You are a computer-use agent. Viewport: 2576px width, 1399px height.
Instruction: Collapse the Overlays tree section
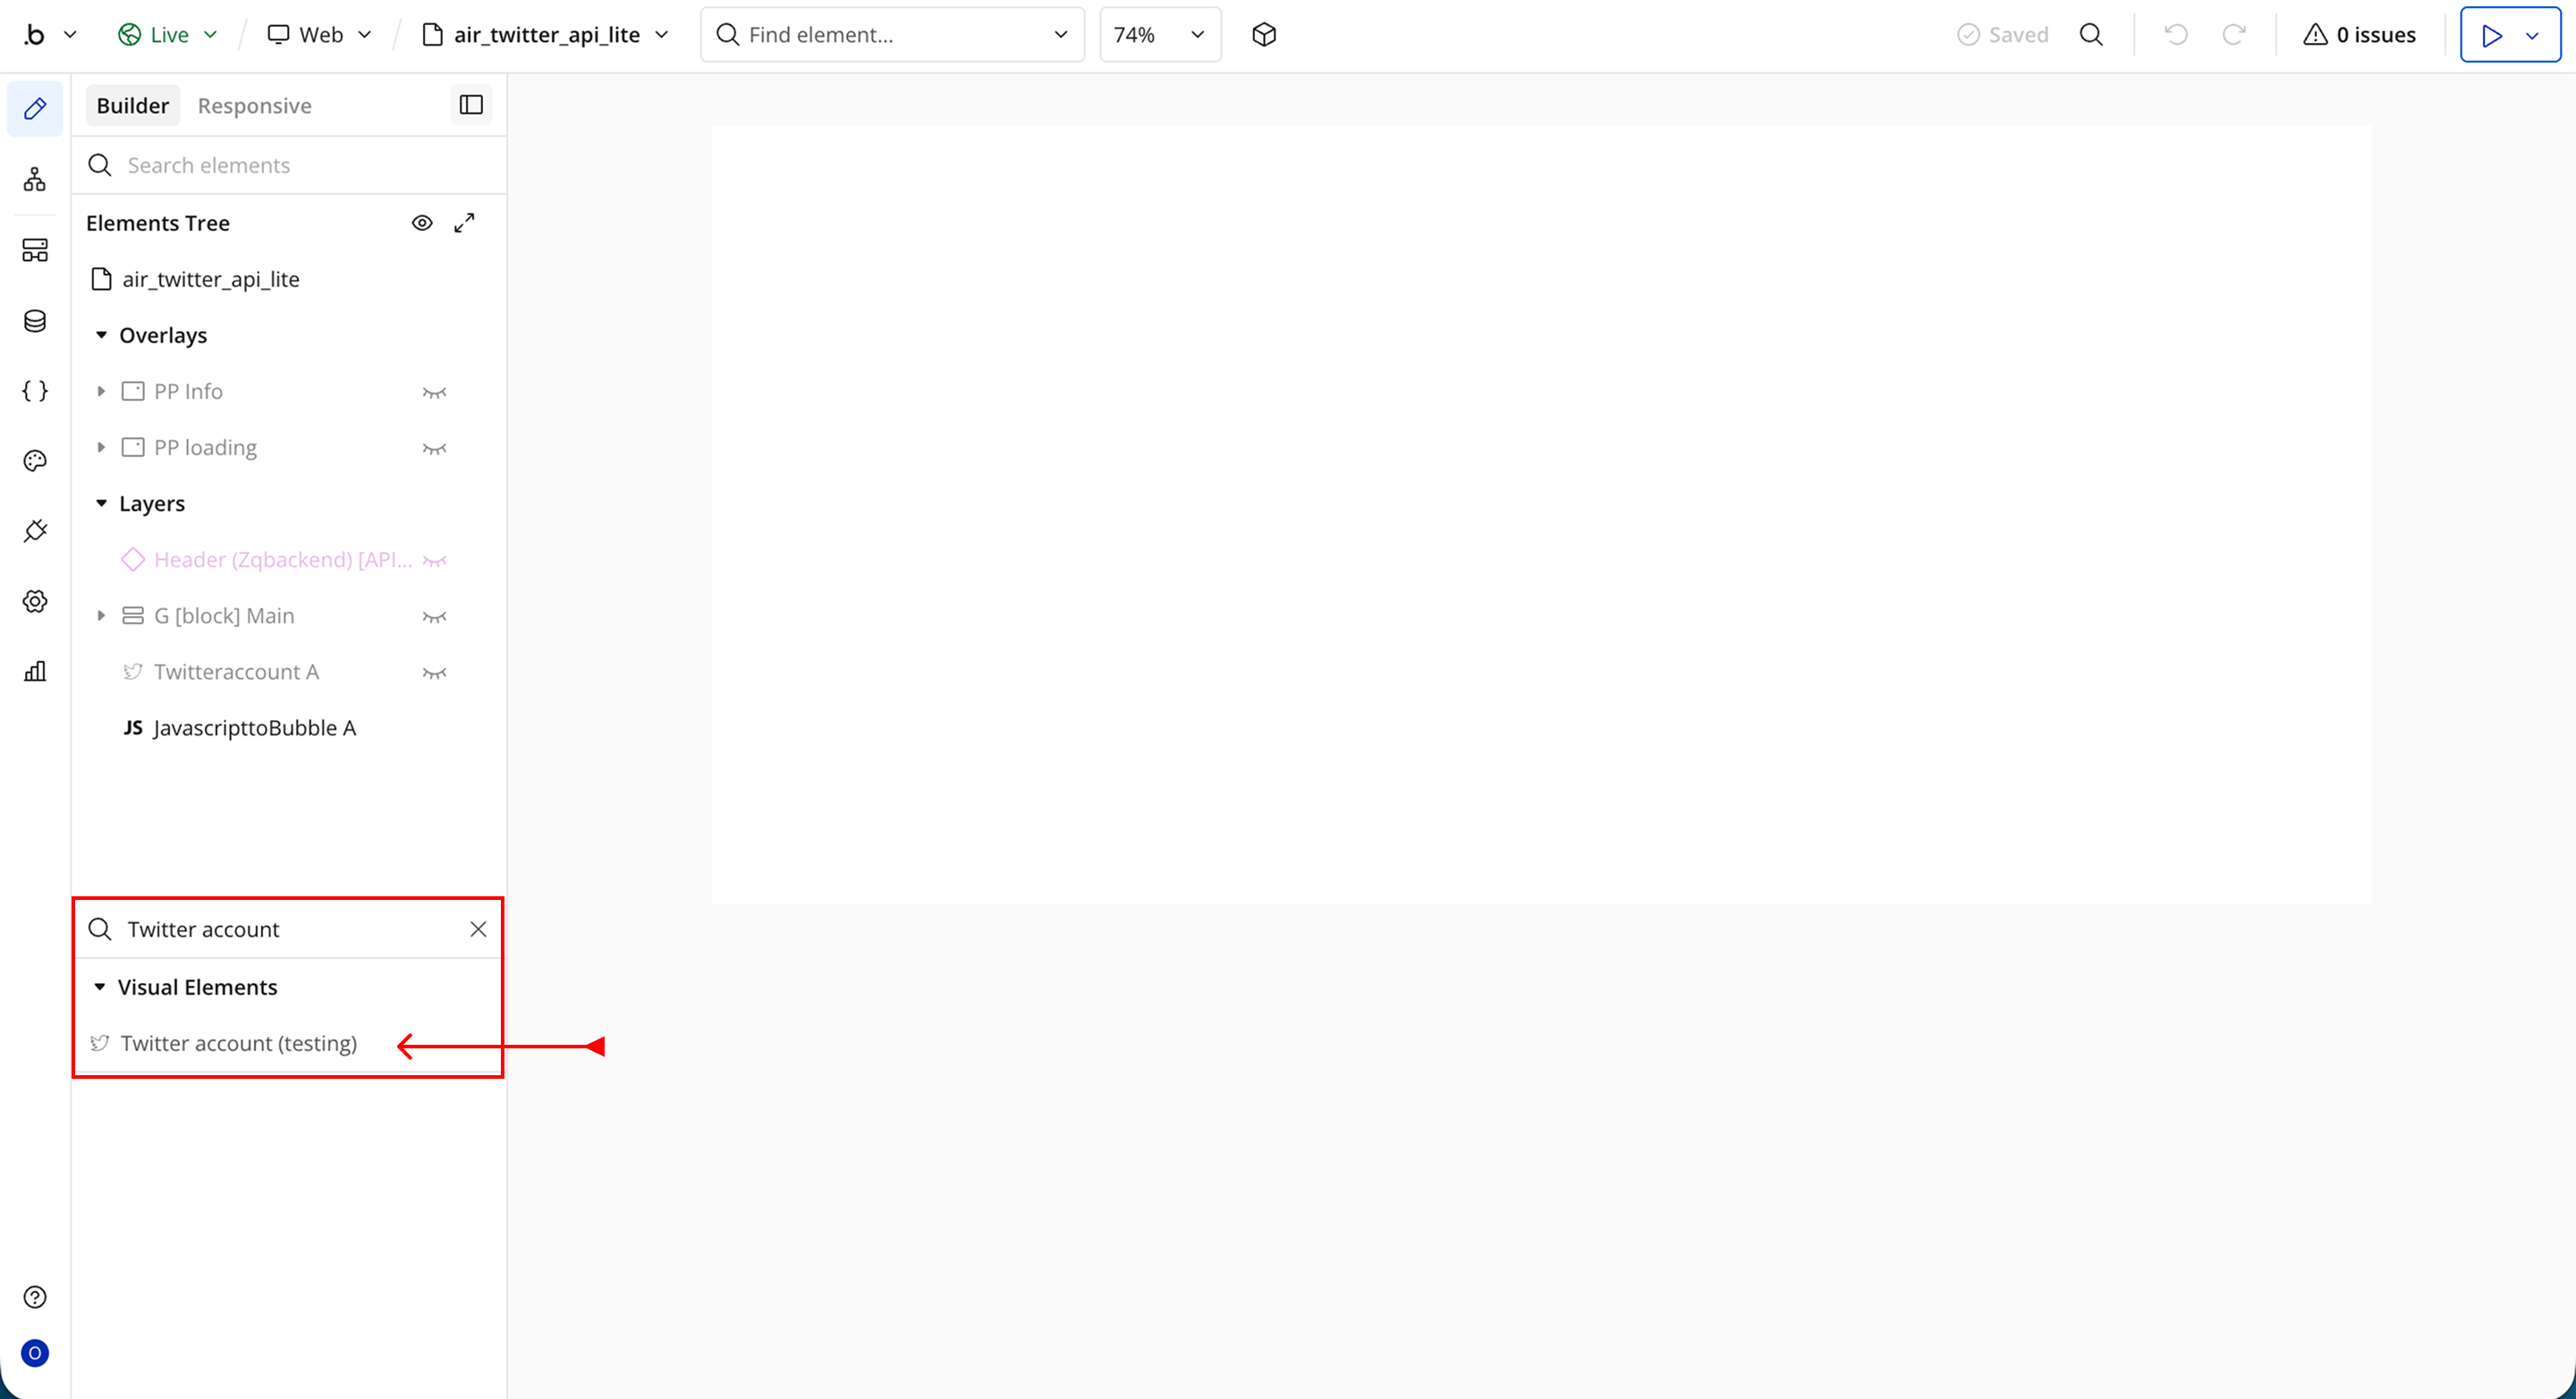tap(101, 335)
